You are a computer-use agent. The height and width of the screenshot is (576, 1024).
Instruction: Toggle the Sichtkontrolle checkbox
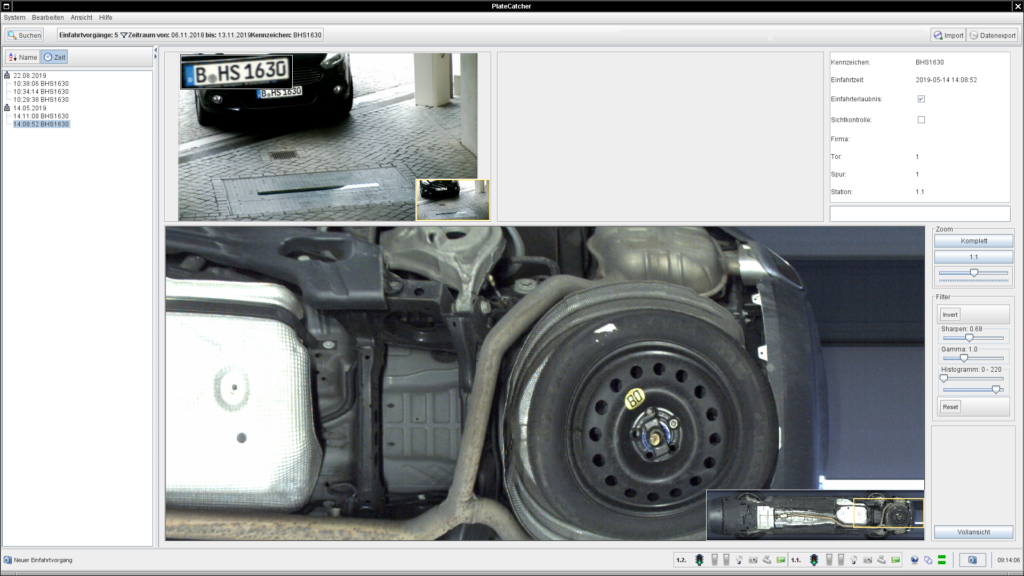[921, 120]
